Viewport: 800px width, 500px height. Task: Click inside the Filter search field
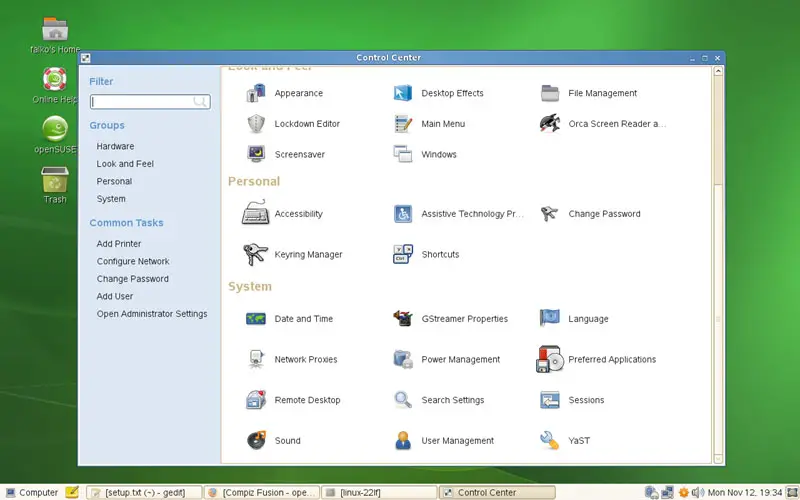(150, 102)
